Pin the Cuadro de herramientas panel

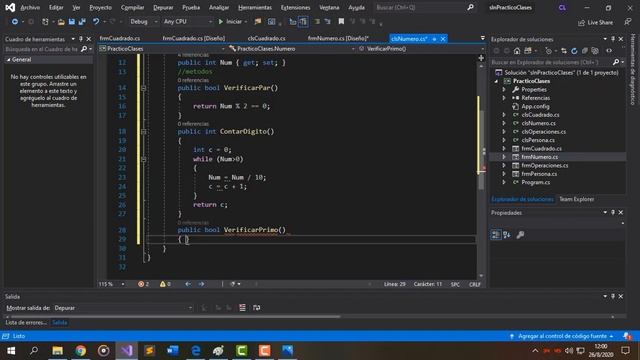pos(81,39)
